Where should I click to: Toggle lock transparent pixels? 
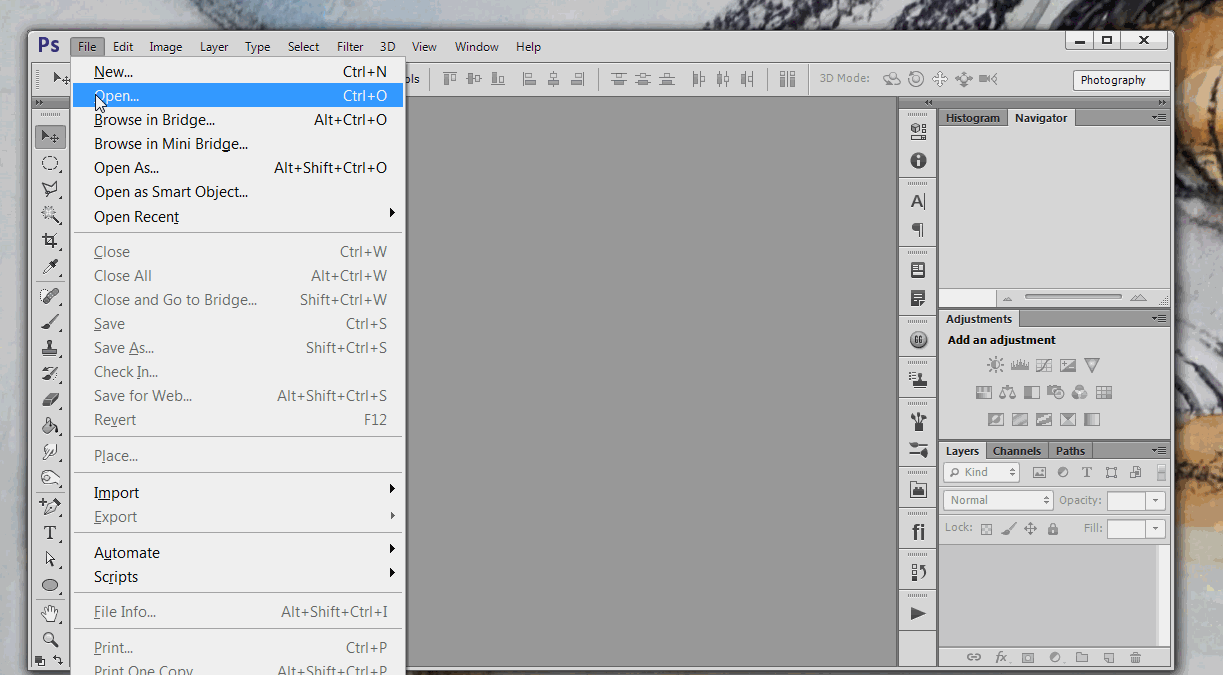(x=986, y=529)
